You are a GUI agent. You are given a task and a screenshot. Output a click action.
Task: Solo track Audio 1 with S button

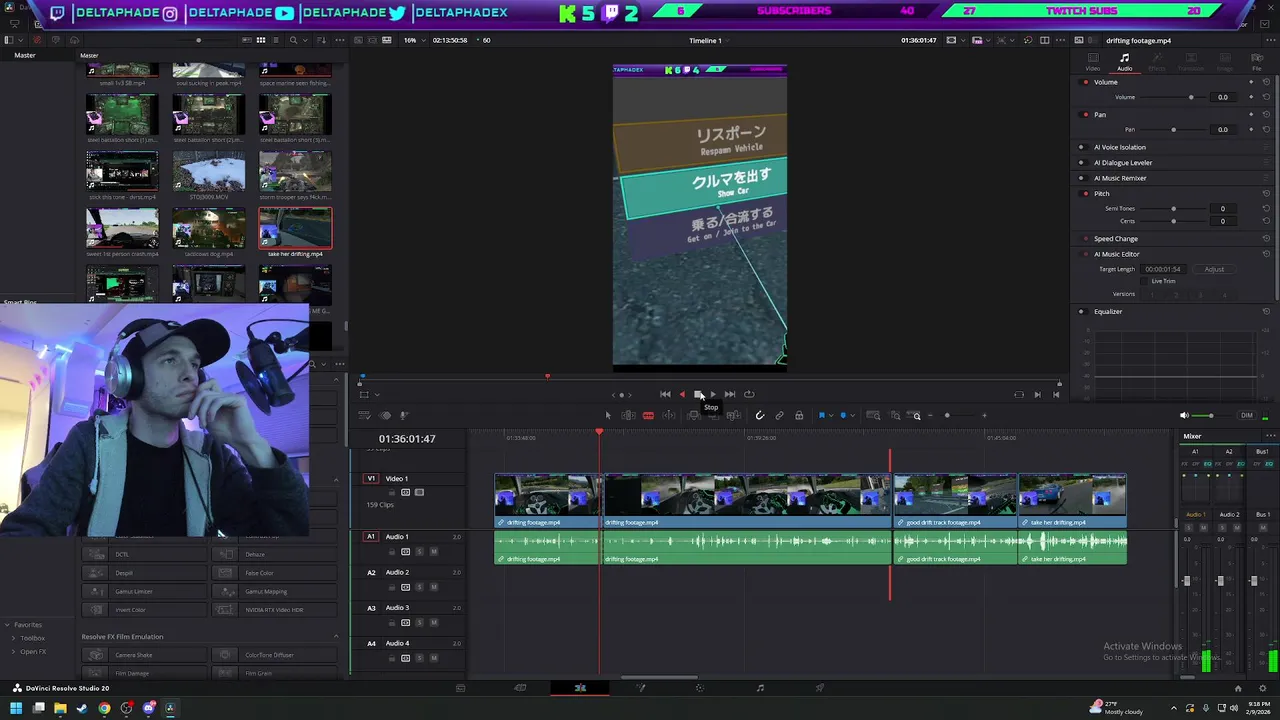pos(420,552)
